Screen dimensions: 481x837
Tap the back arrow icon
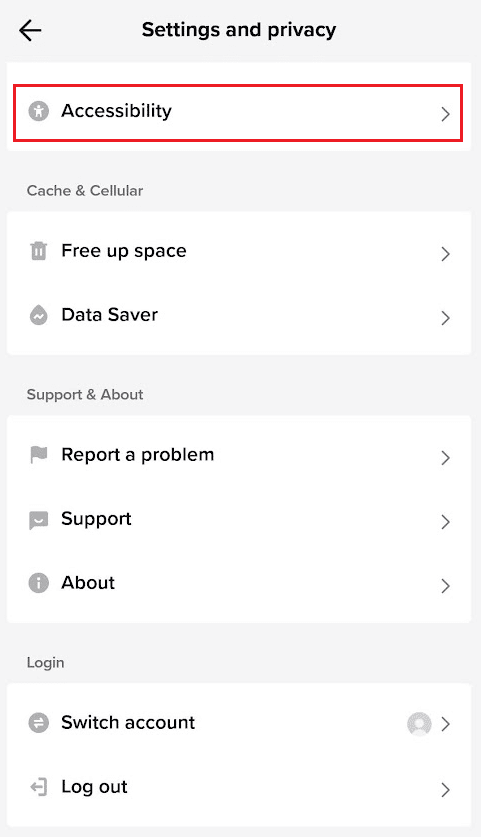point(30,30)
